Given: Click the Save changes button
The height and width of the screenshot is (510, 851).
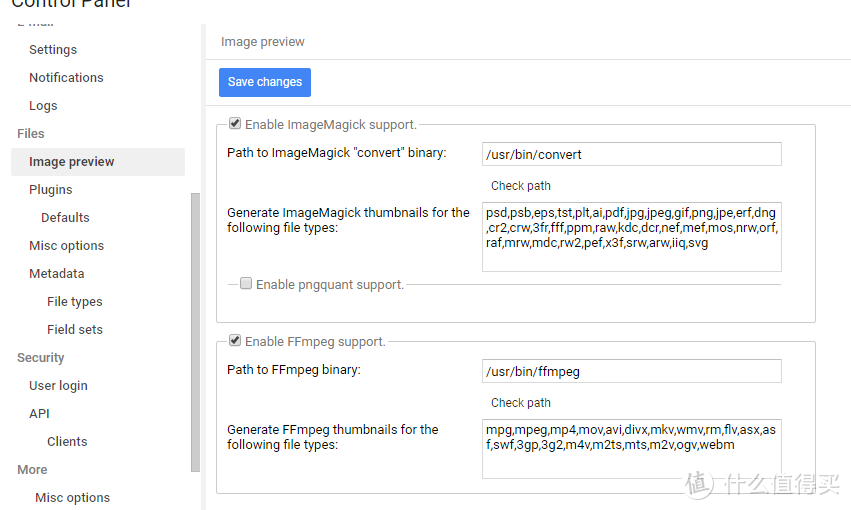Looking at the screenshot, I should tap(265, 82).
